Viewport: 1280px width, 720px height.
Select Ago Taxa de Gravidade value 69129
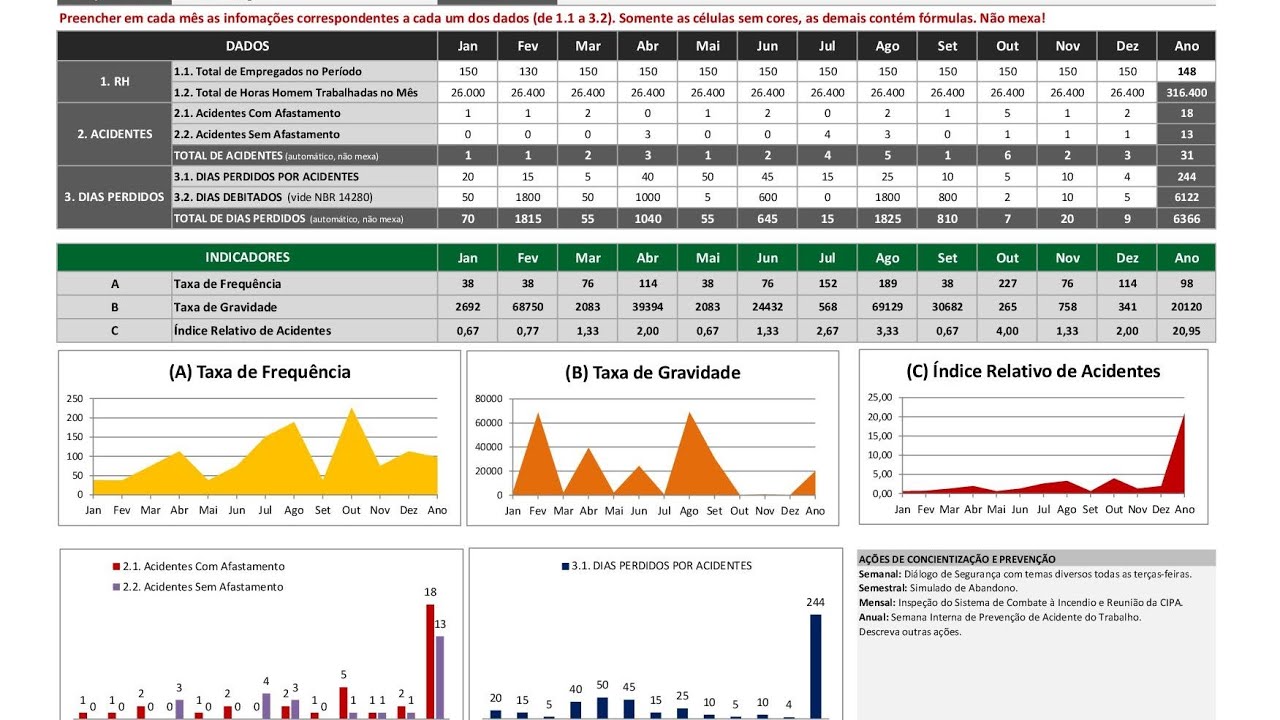(x=888, y=307)
